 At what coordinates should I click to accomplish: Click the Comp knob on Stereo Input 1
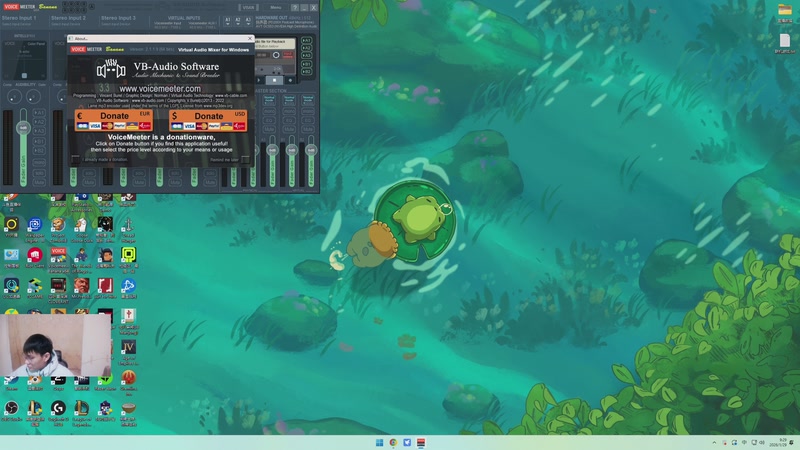click(14, 96)
